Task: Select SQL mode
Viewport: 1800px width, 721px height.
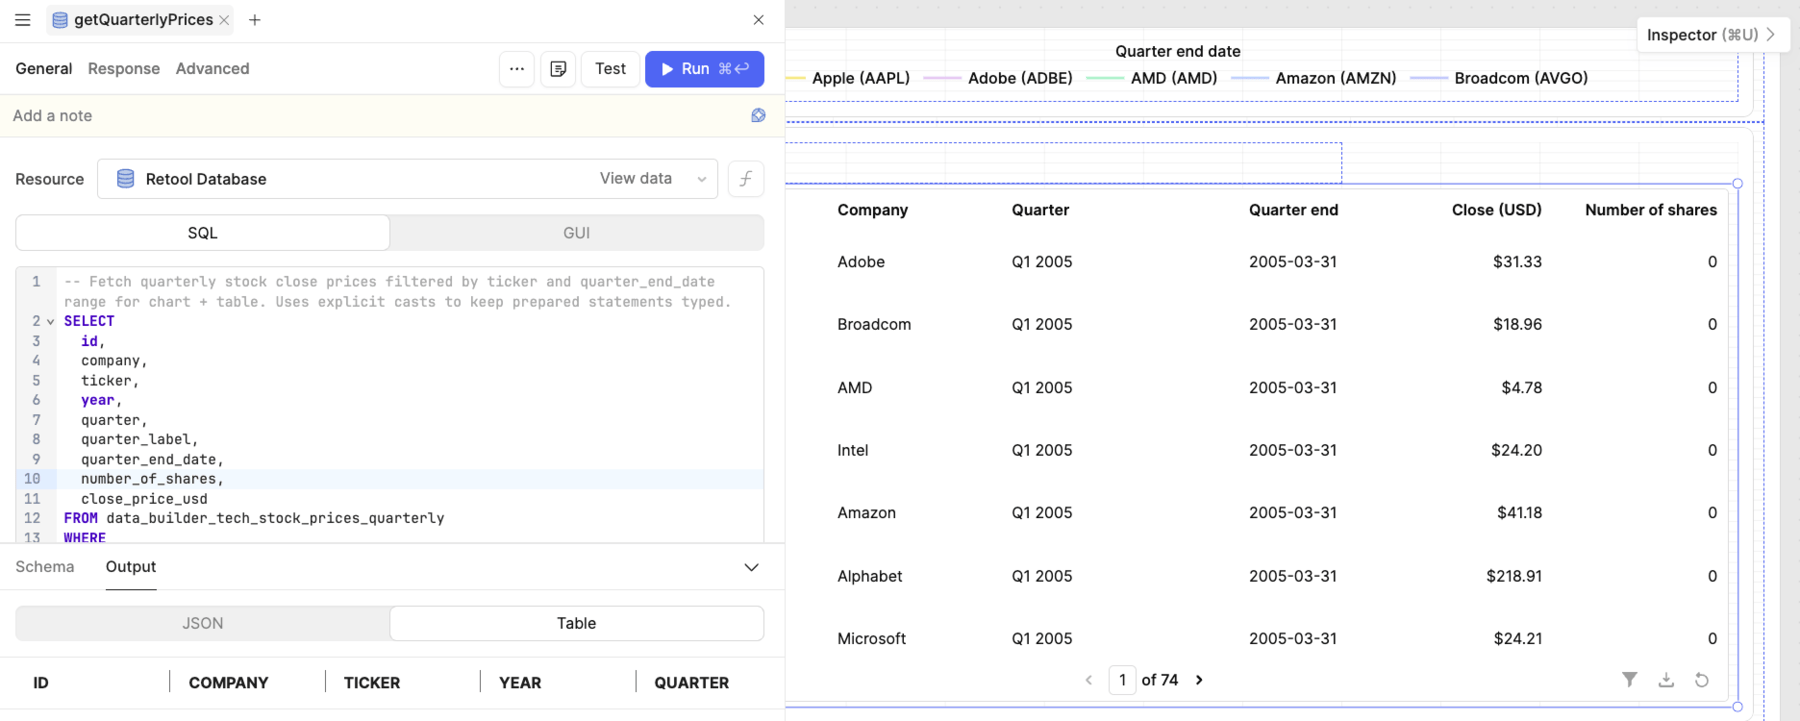Action: [x=202, y=233]
